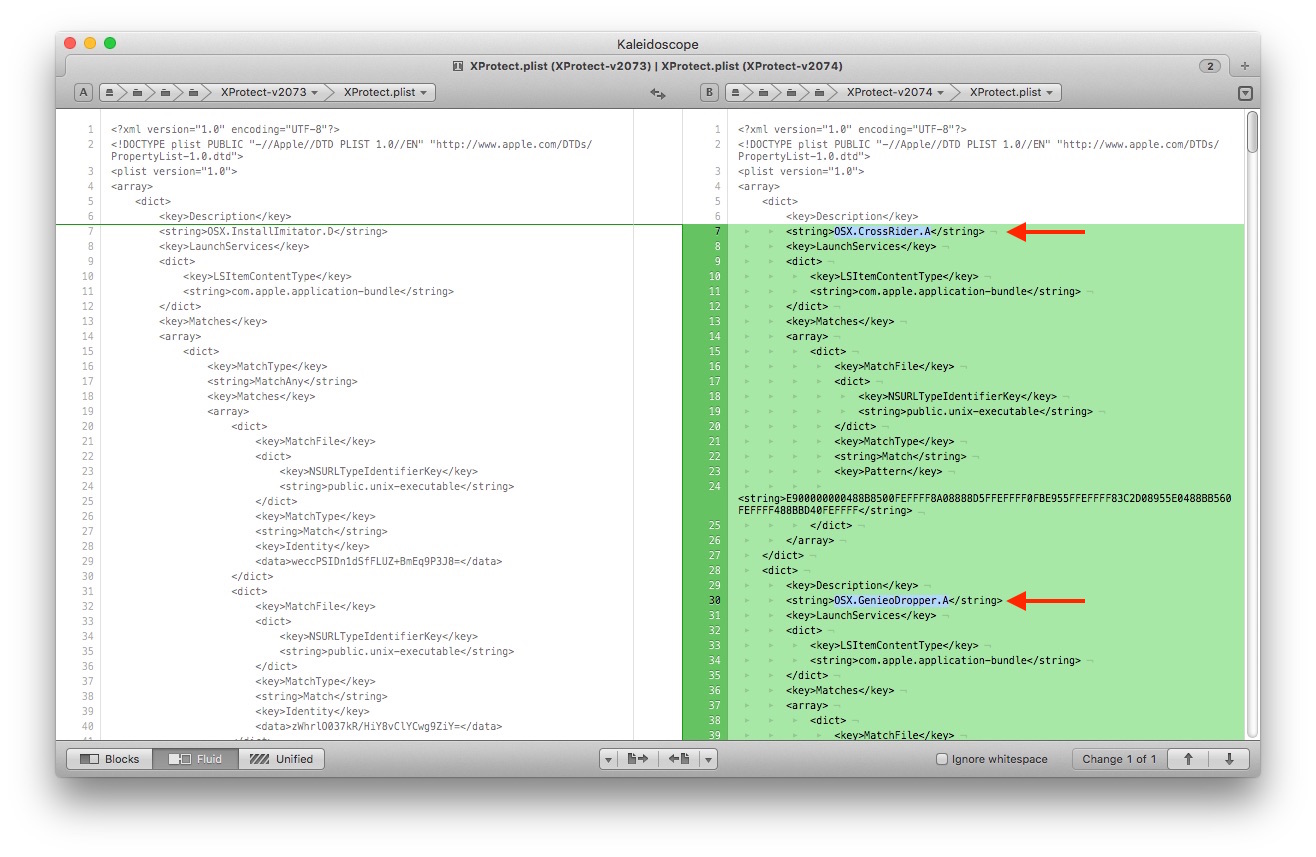This screenshot has width=1316, height=857.
Task: Open dropdown left of copy-to-right button
Action: [608, 759]
